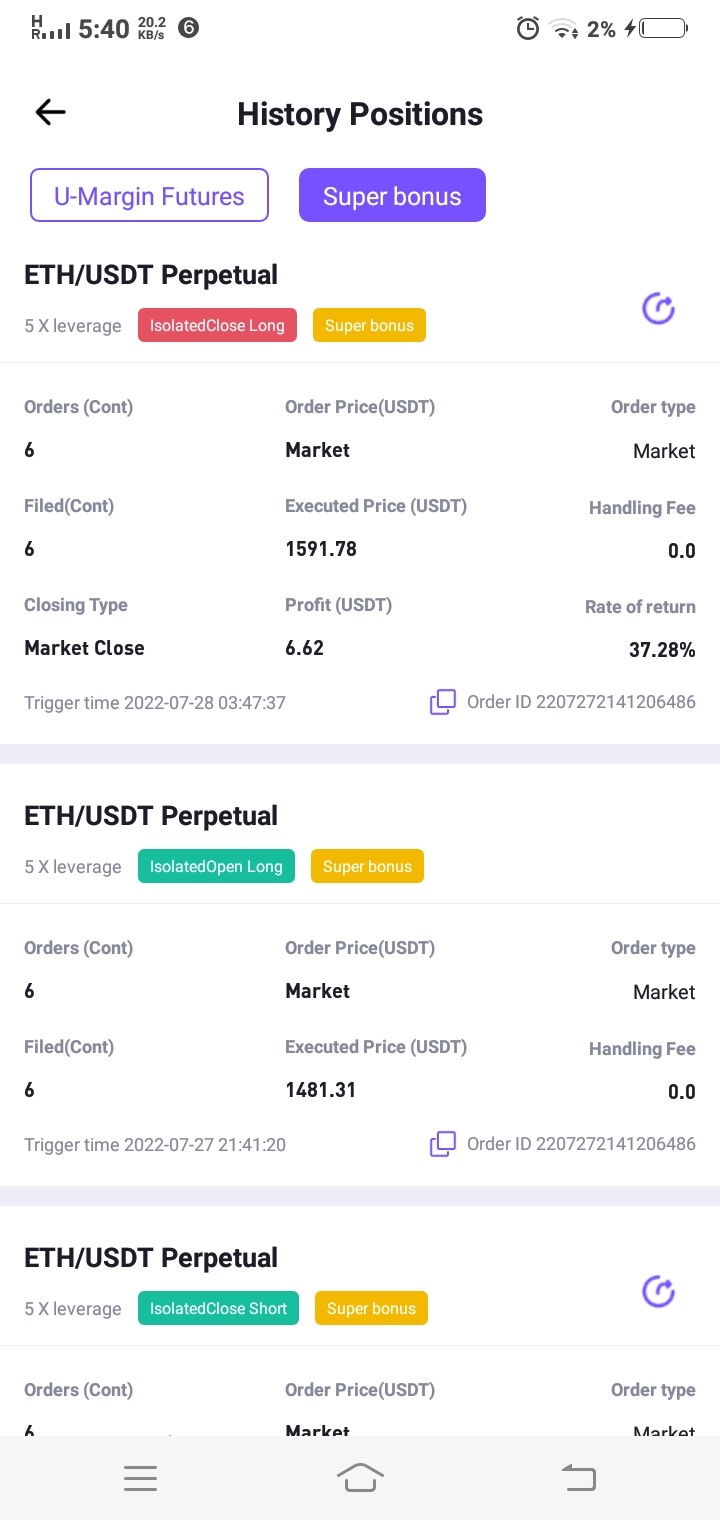The width and height of the screenshot is (720, 1520).
Task: Open first ETH/USDT Perpetual position title
Action: pyautogui.click(x=151, y=275)
